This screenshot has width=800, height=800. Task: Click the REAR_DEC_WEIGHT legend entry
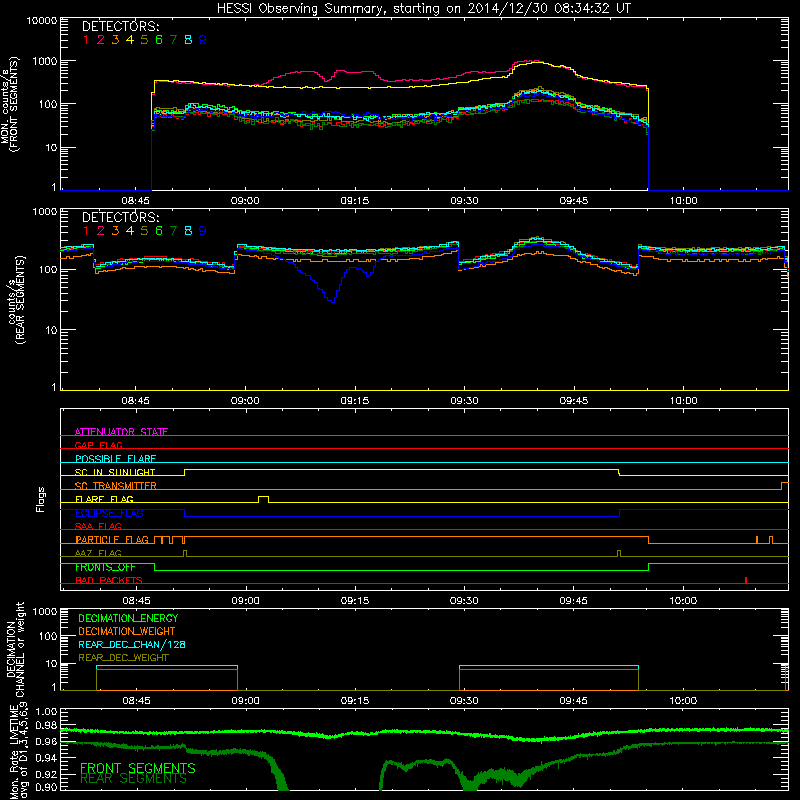click(123, 658)
